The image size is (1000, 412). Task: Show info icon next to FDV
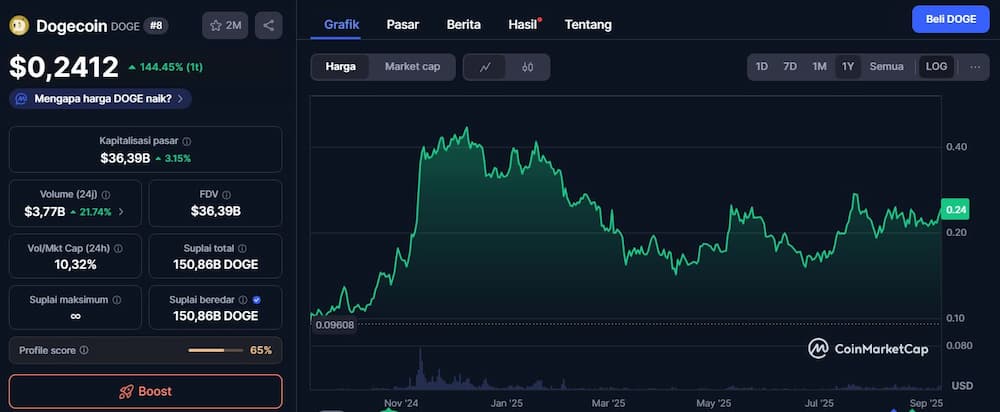[x=226, y=195]
